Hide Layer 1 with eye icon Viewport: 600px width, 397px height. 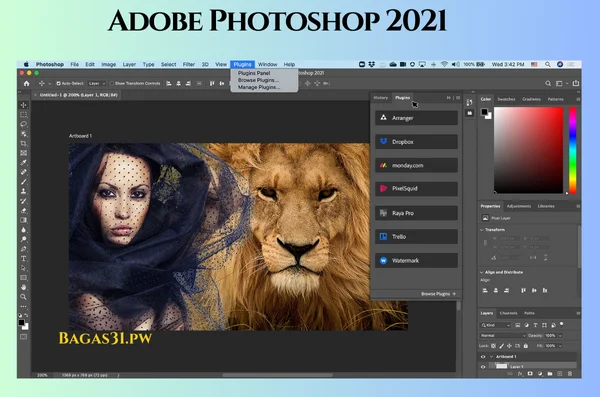click(x=483, y=366)
